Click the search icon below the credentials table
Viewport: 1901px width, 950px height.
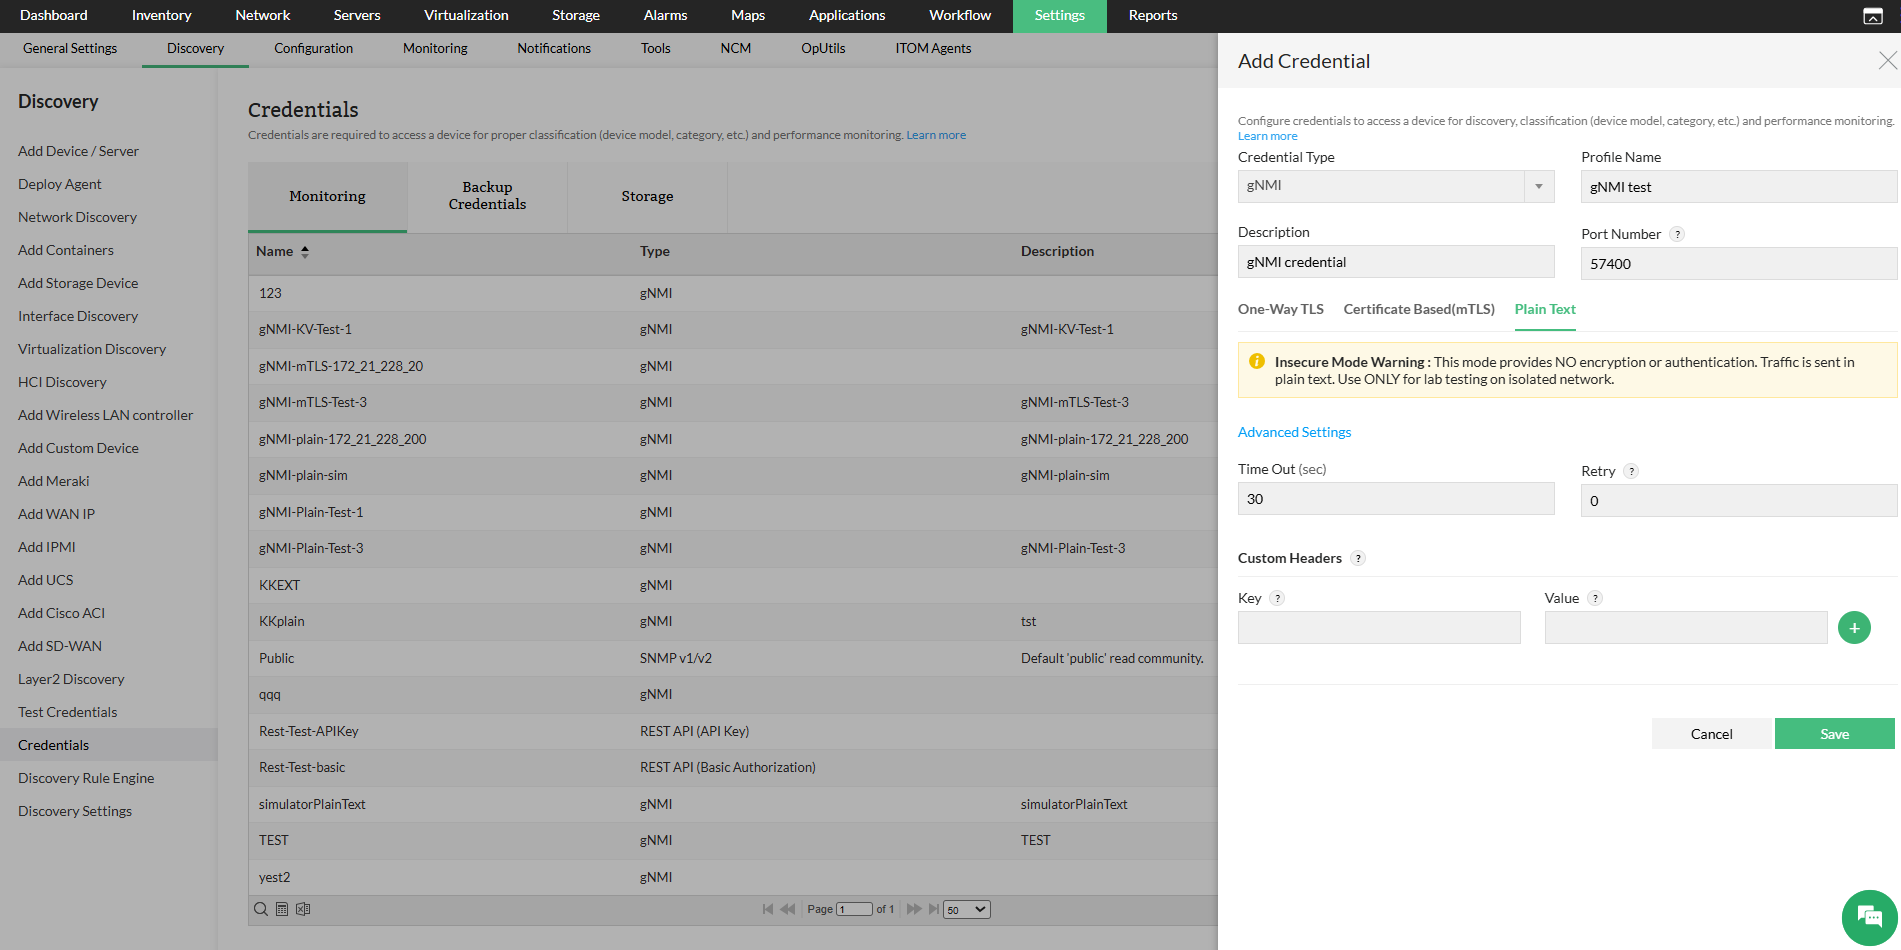261,909
